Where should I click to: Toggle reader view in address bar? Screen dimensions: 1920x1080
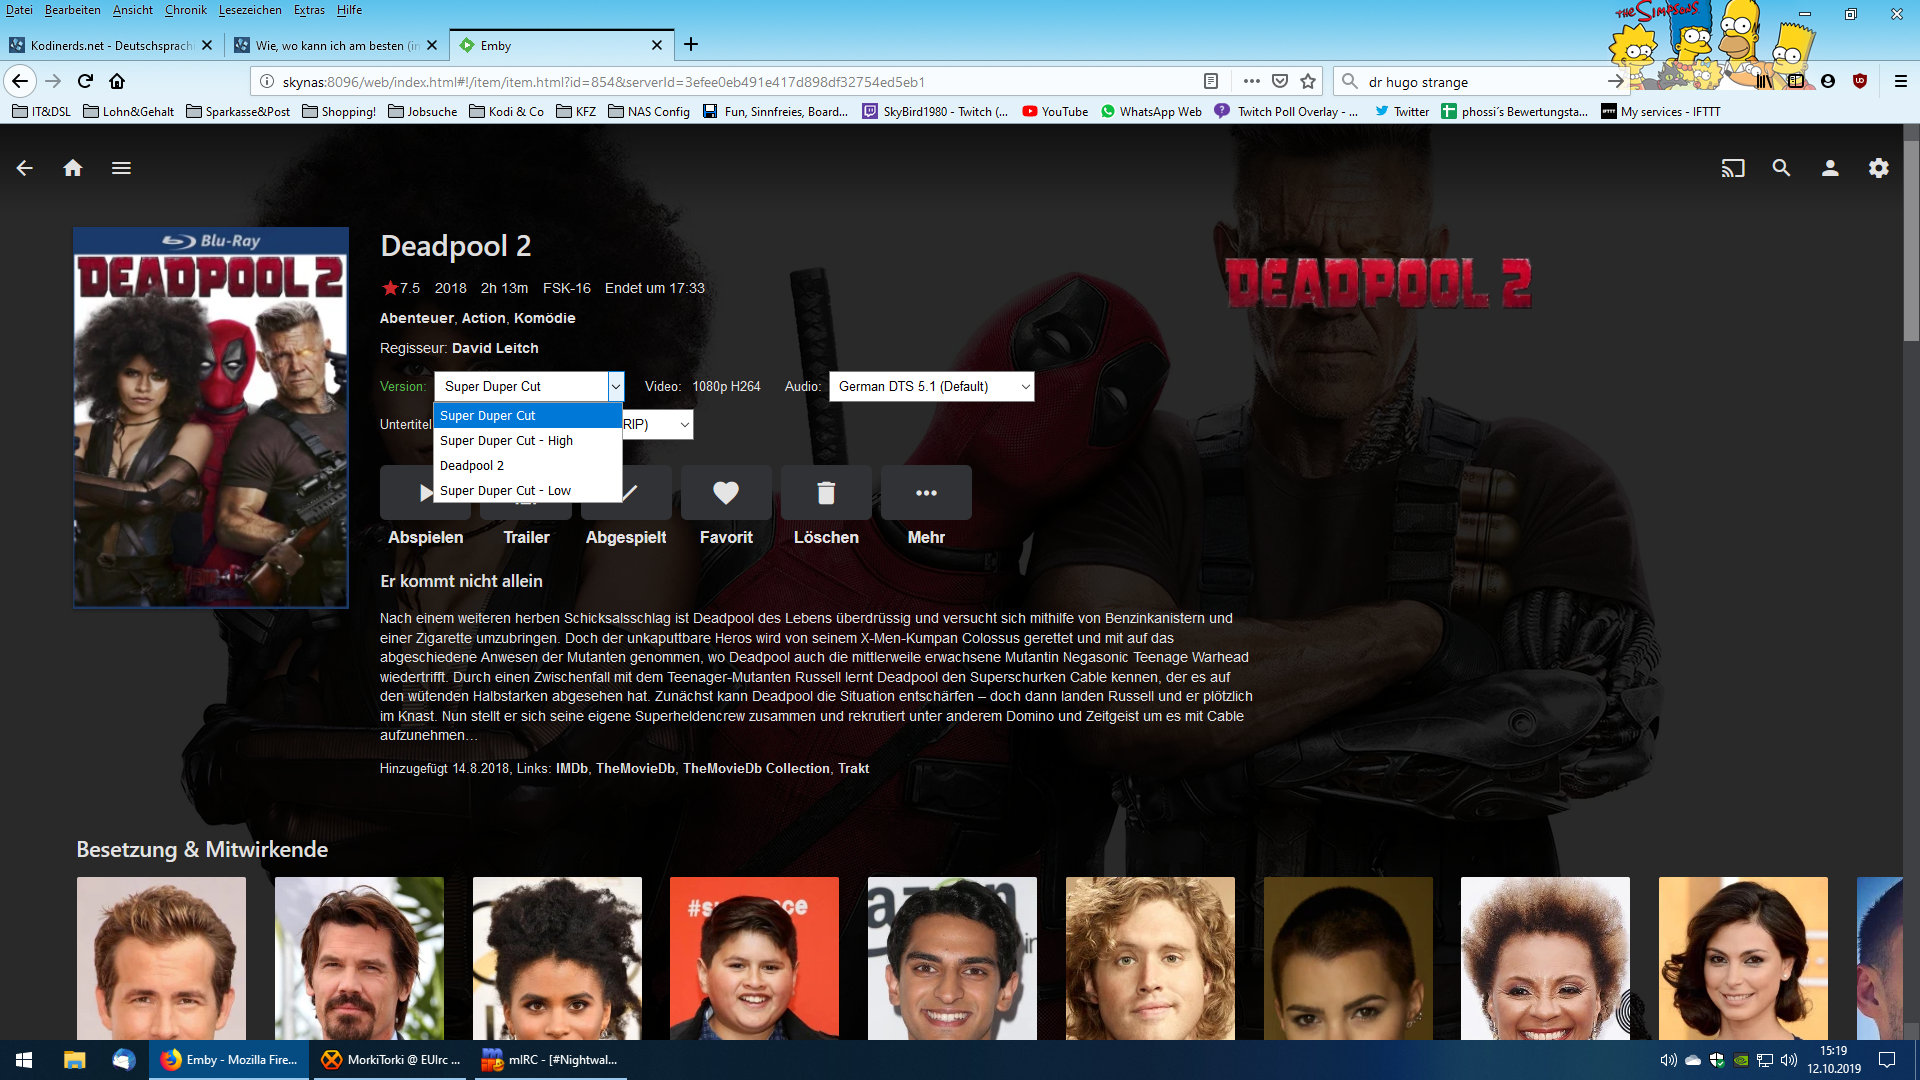(1210, 81)
